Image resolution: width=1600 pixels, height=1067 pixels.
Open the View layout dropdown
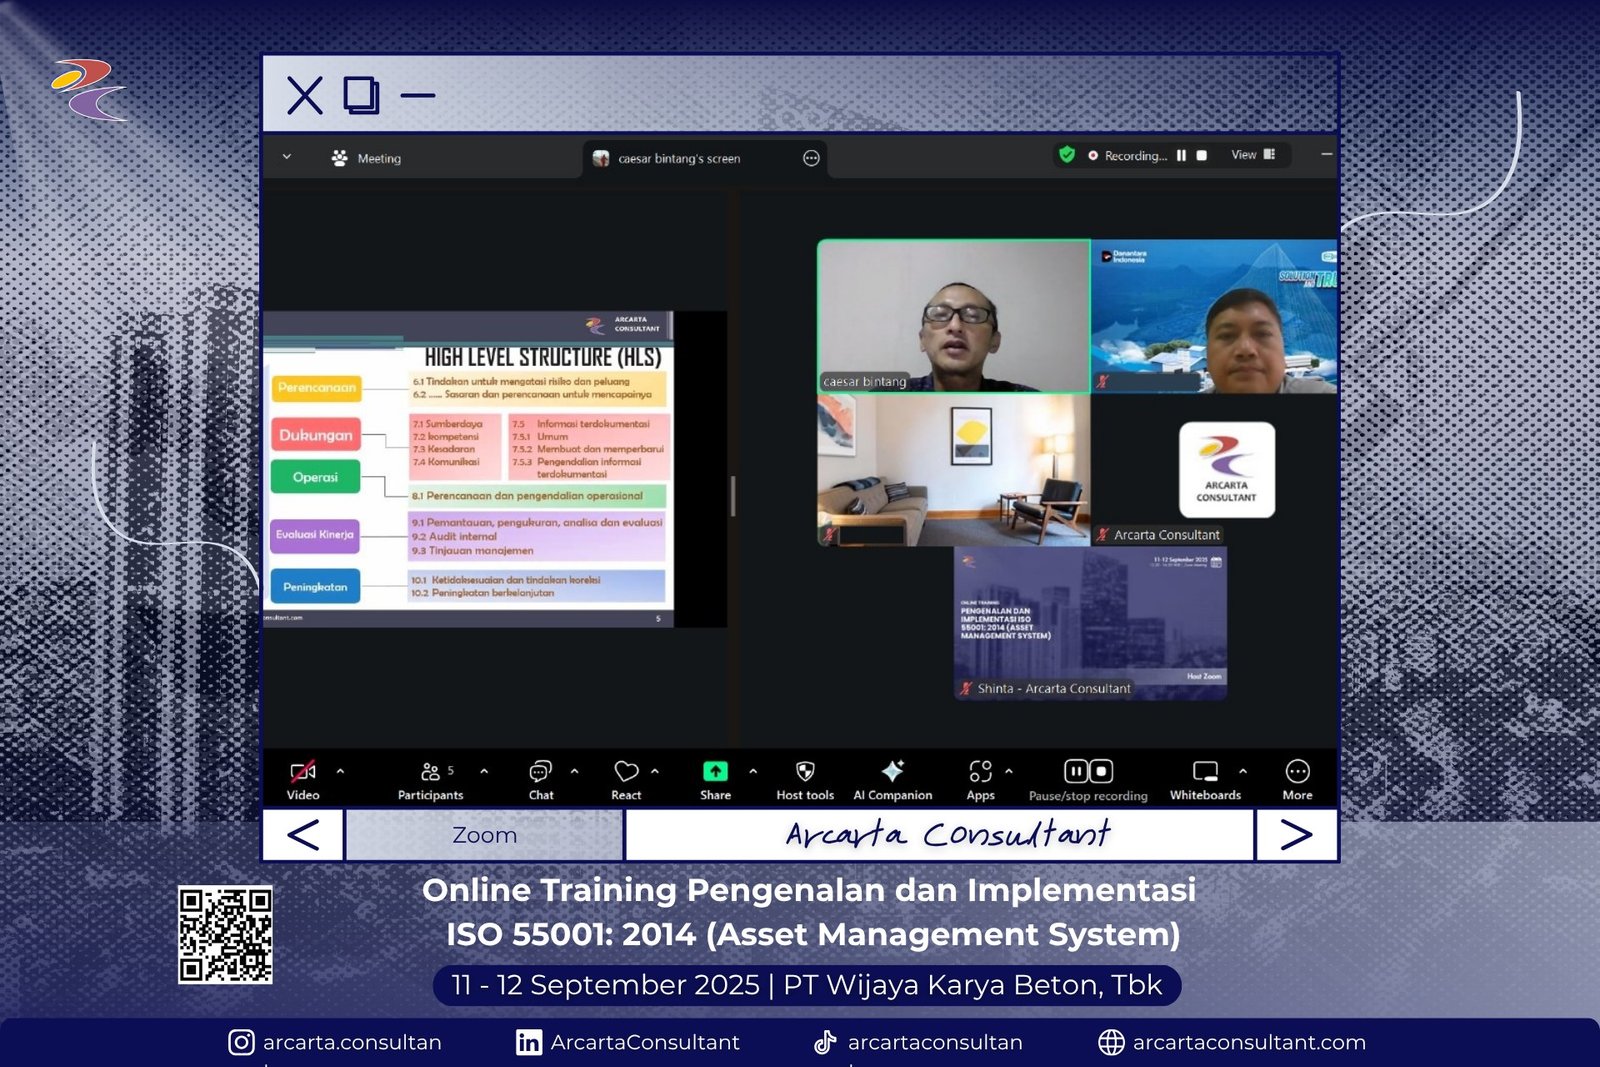point(1253,155)
